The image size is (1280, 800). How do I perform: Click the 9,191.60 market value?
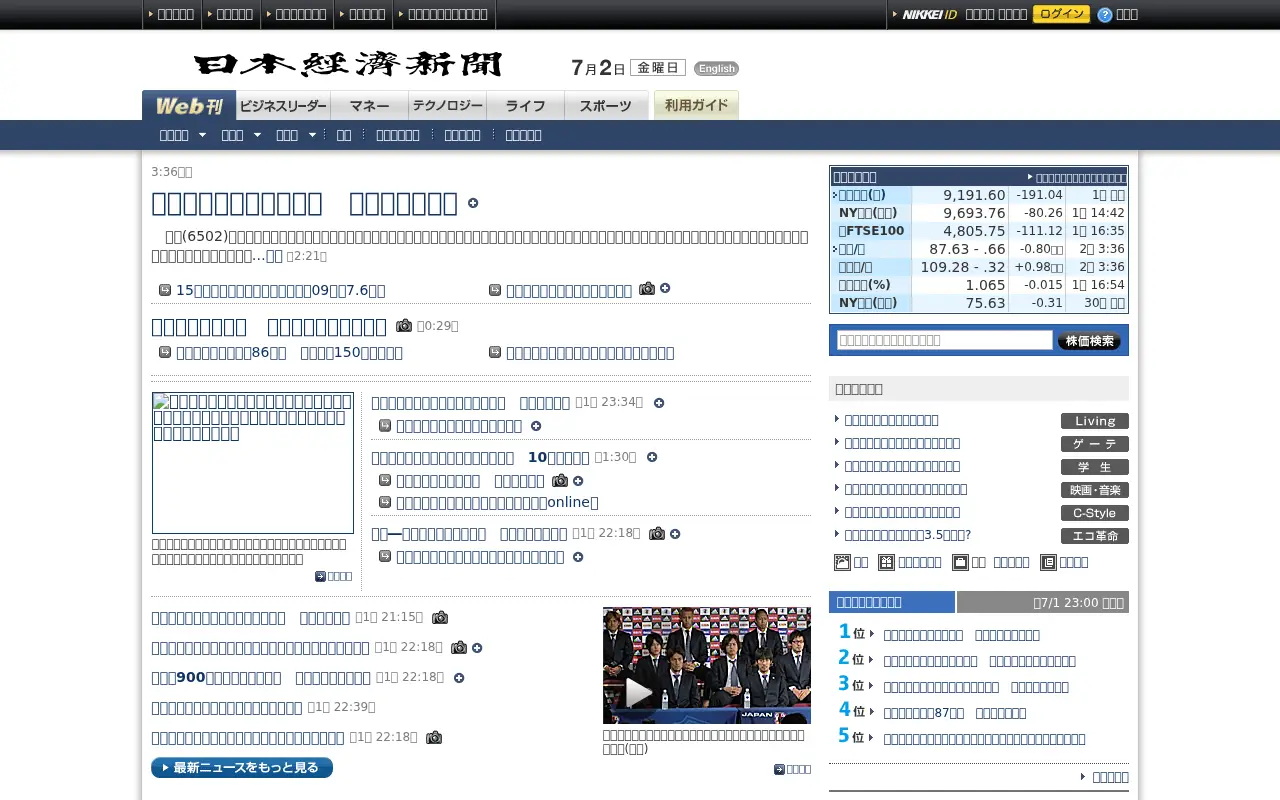(974, 195)
